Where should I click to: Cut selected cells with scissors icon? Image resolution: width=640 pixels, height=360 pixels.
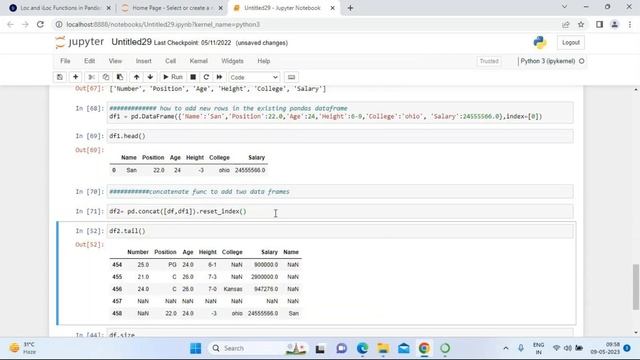[x=91, y=77]
